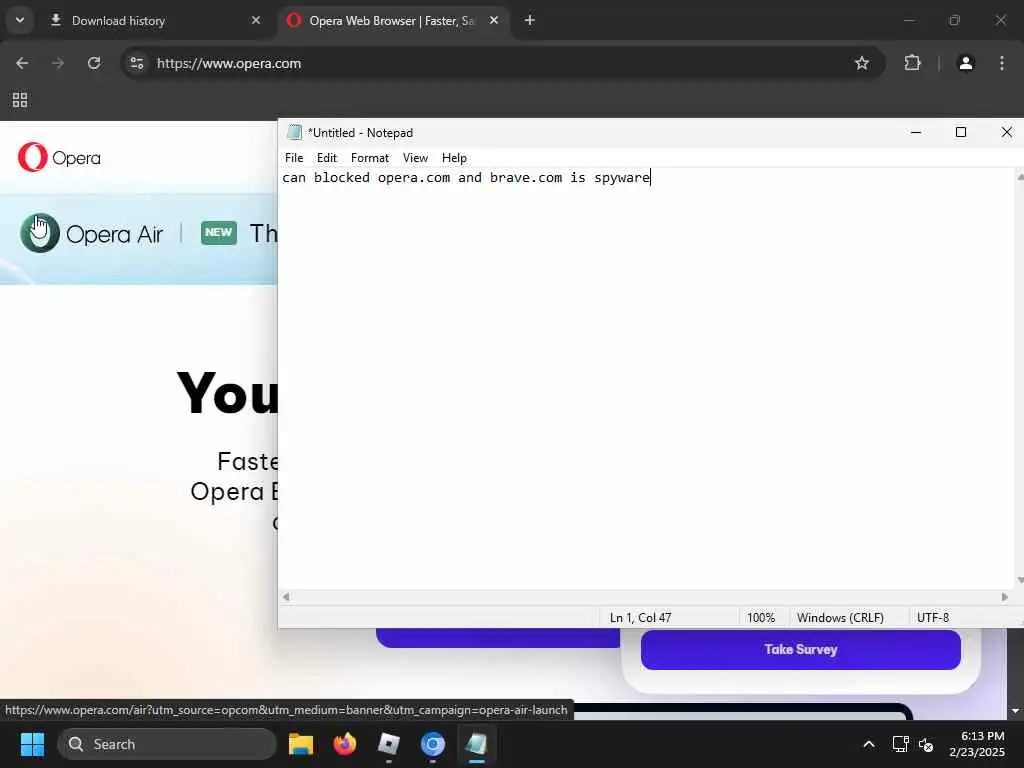Screen dimensions: 1024x768
Task: Click the Ln 1, Col 47 status entry
Action: pyautogui.click(x=640, y=618)
